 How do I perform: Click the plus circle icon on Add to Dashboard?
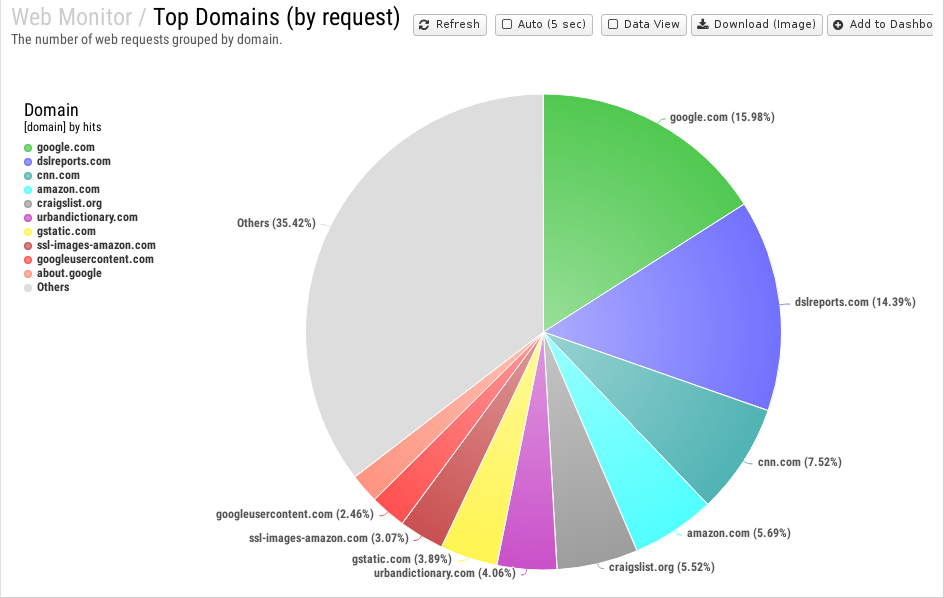pos(838,25)
